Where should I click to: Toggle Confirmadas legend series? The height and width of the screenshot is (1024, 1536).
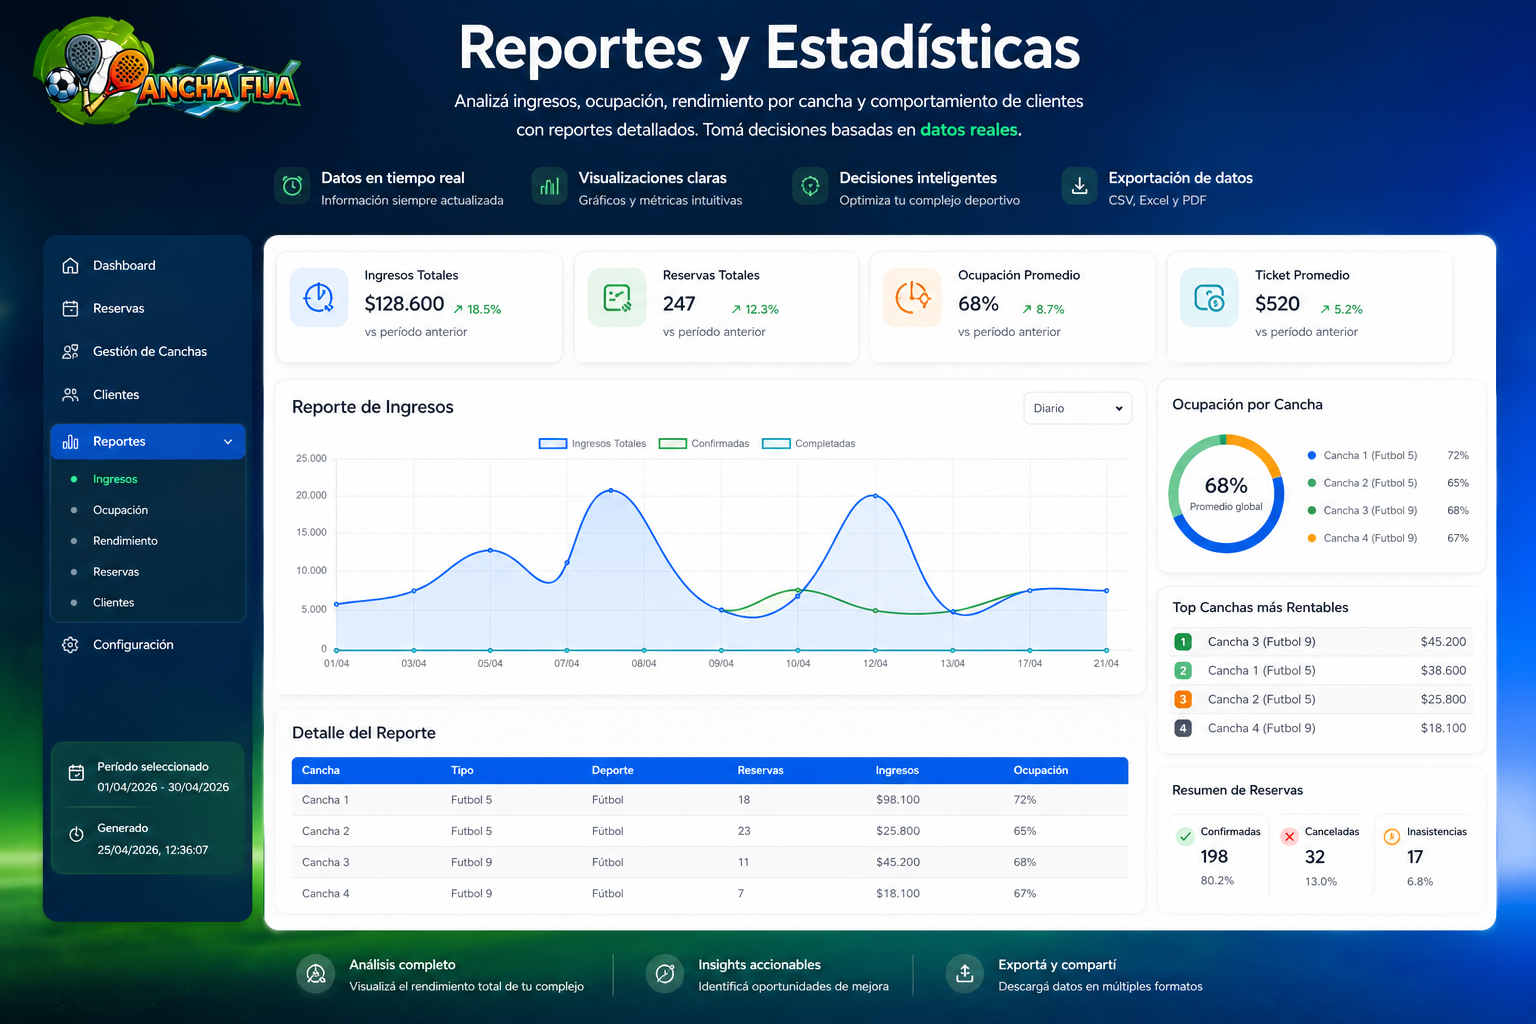pyautogui.click(x=704, y=444)
